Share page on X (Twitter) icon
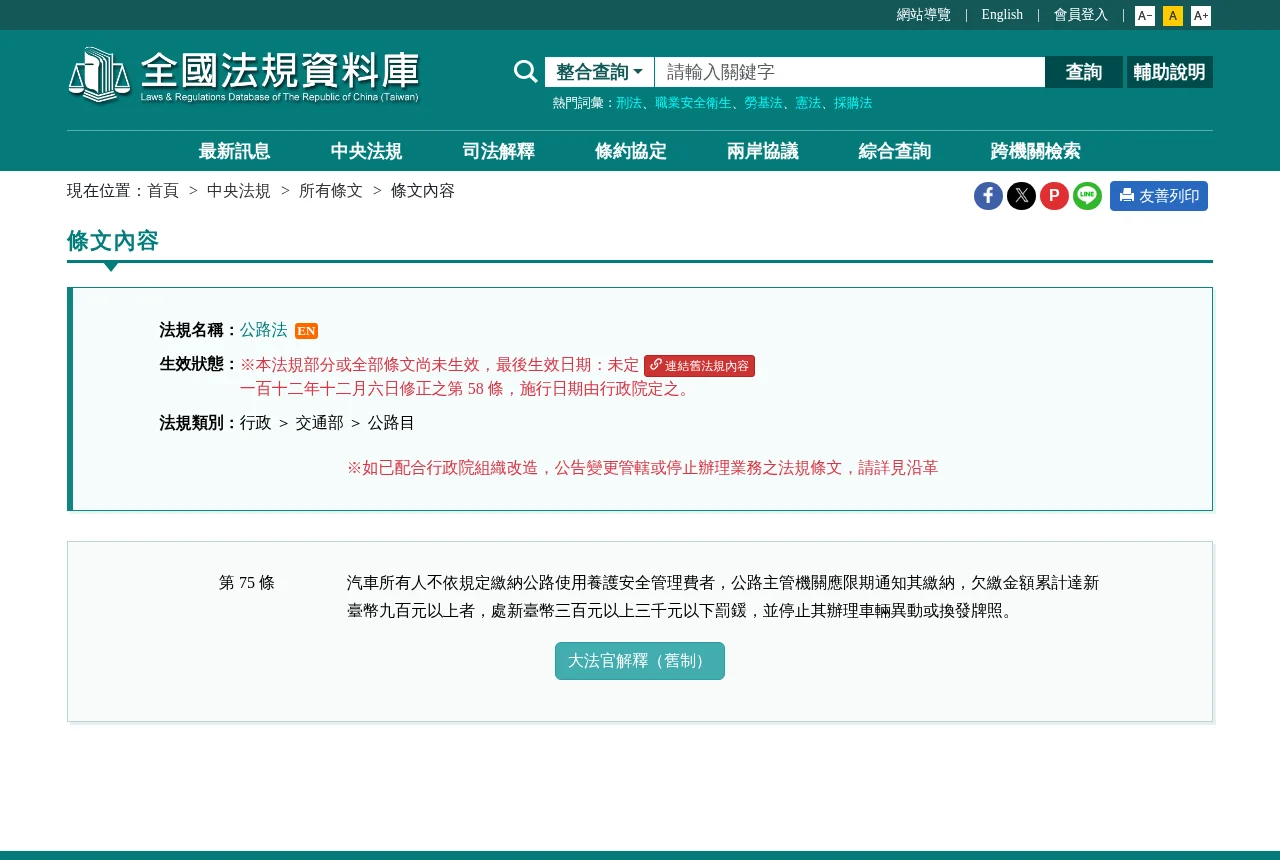This screenshot has width=1280, height=860. click(x=1021, y=196)
